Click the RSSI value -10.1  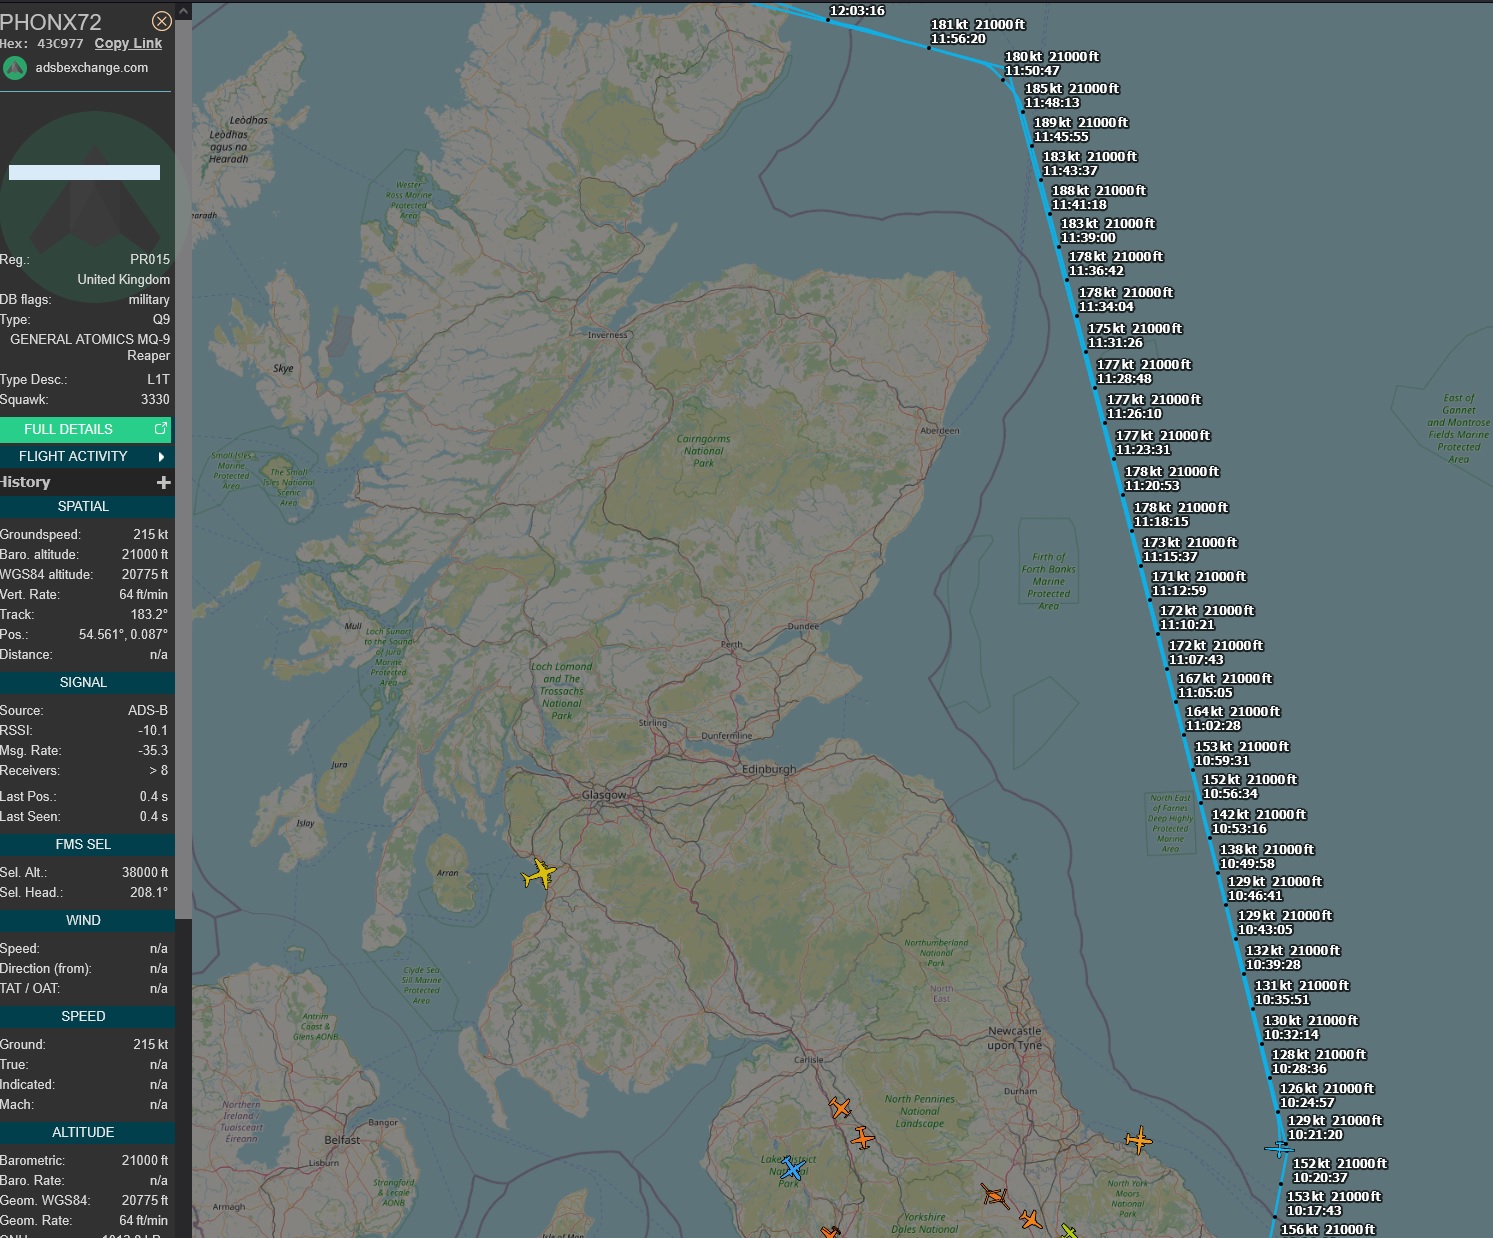pos(153,731)
